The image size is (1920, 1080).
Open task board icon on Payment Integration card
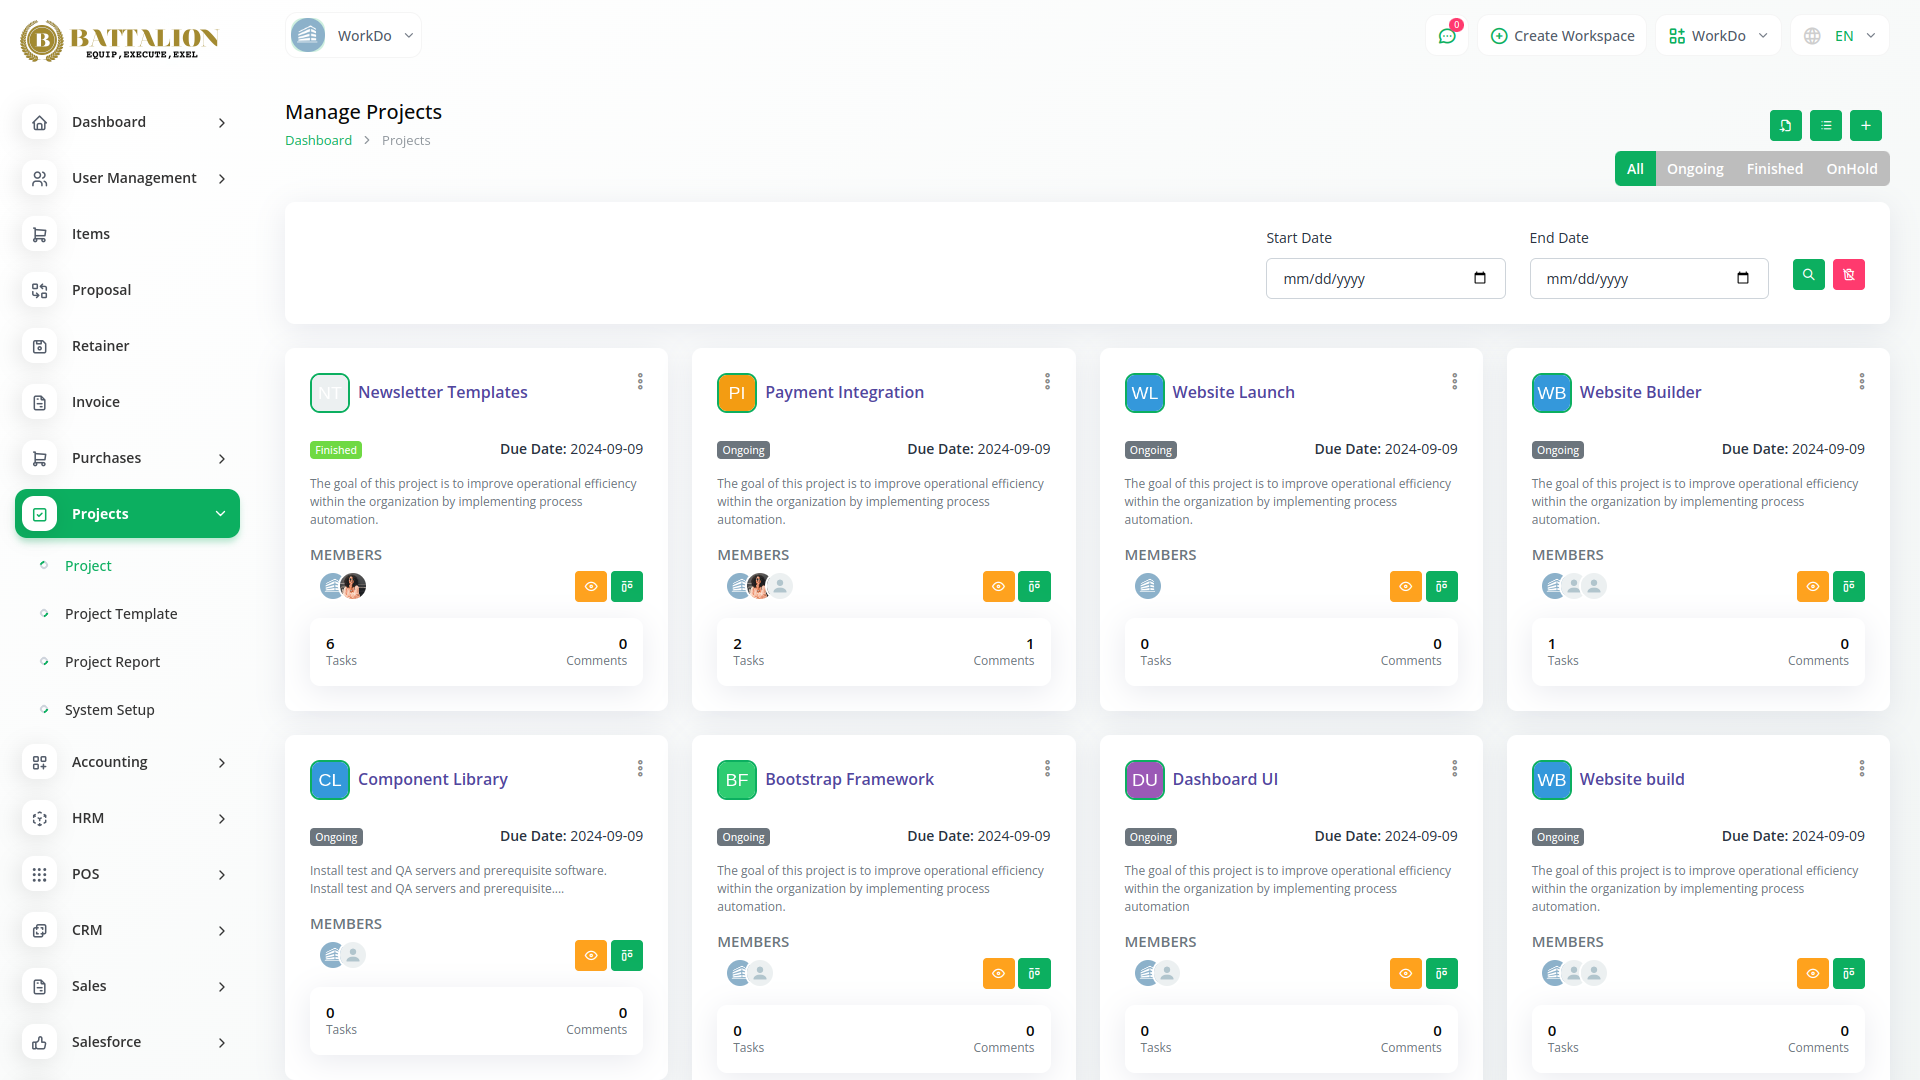1034,587
